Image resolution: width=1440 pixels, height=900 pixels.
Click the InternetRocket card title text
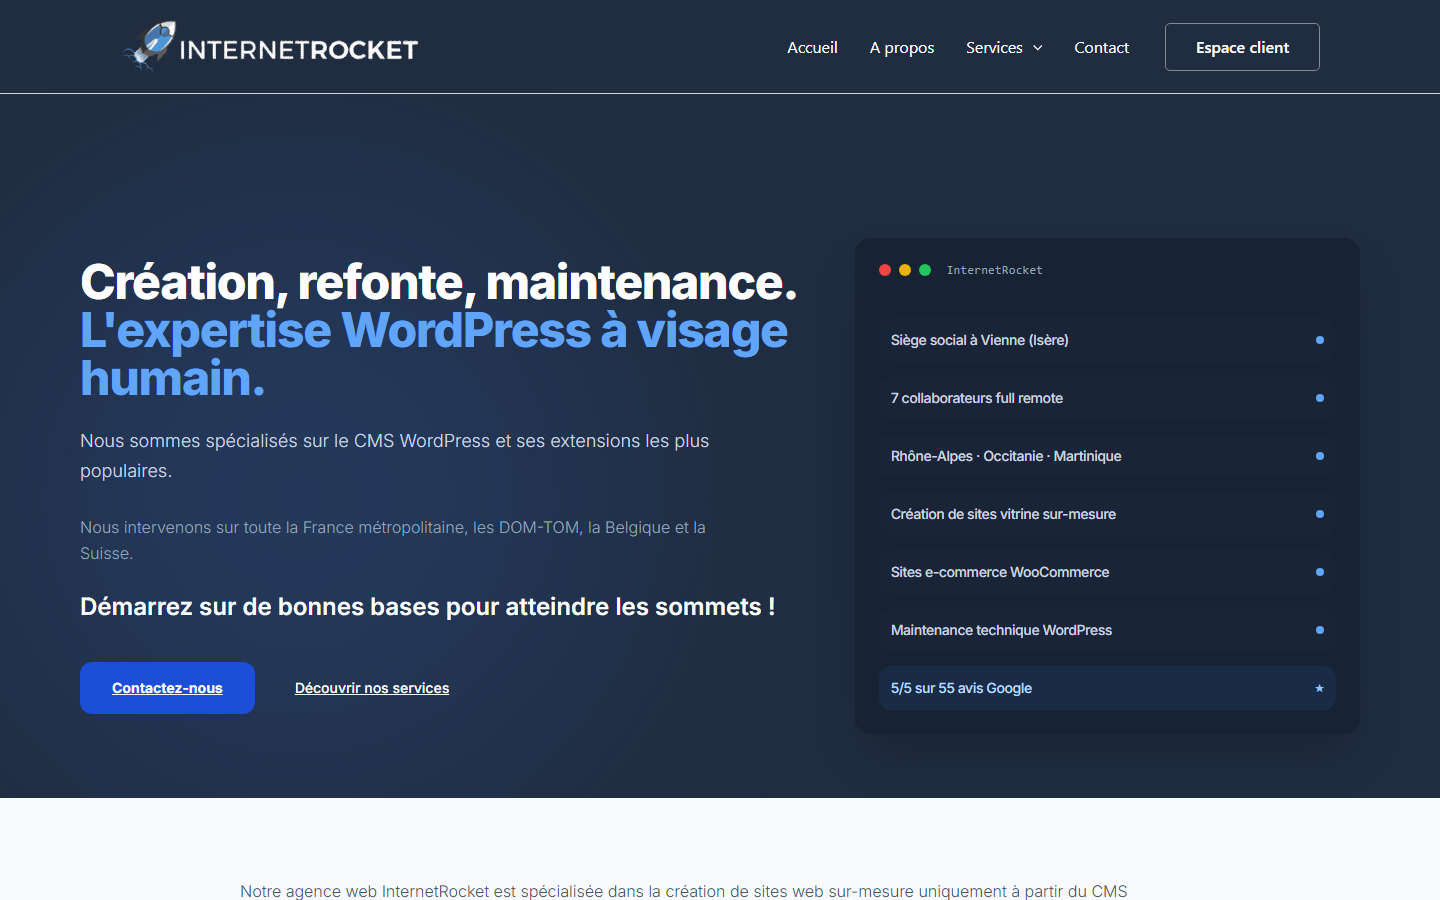(995, 270)
